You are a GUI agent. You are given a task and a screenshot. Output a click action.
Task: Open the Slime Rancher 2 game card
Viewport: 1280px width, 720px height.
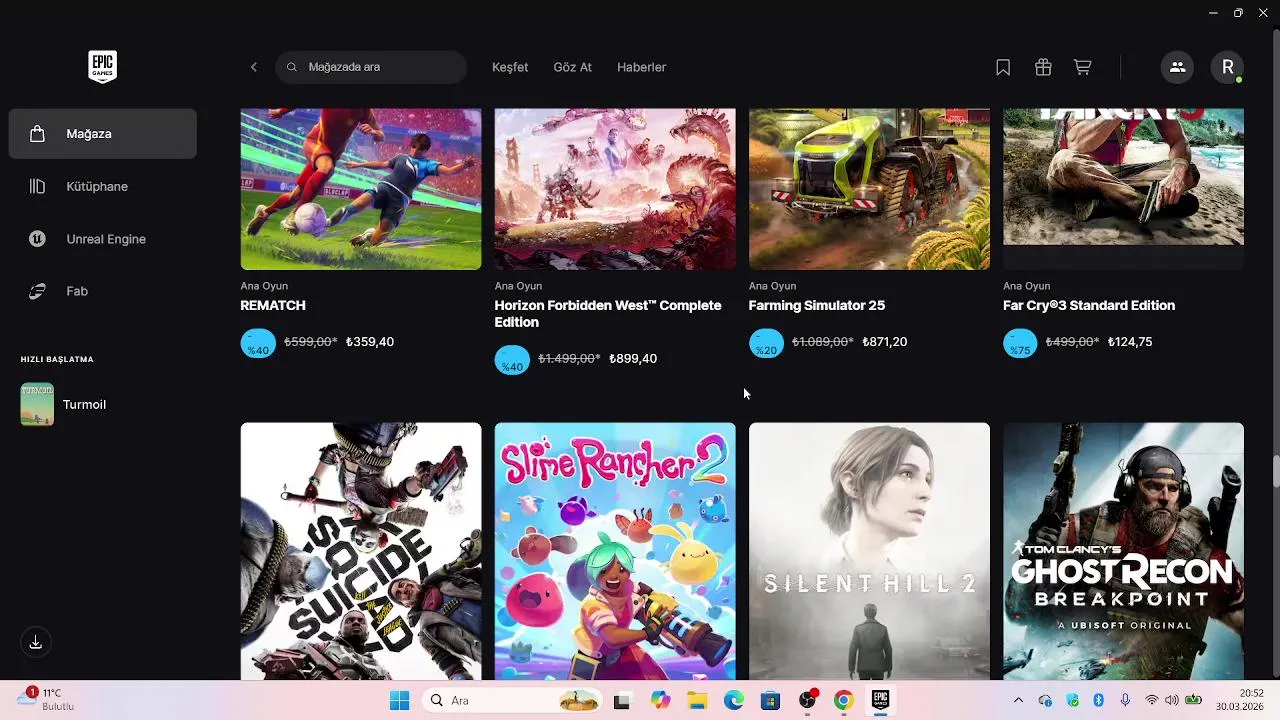coord(615,551)
